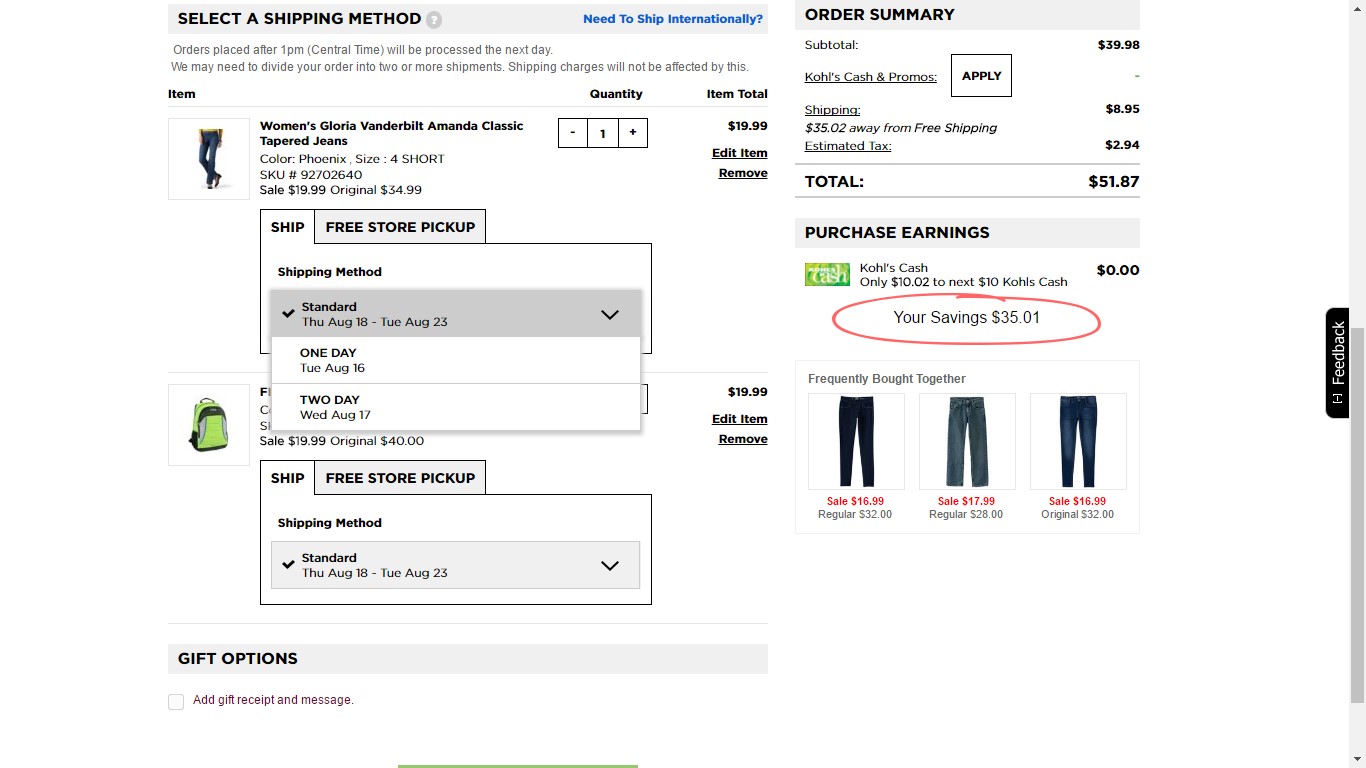Open the Women's Gloria Vanderbilt jeans title
The image size is (1366, 768).
(392, 133)
